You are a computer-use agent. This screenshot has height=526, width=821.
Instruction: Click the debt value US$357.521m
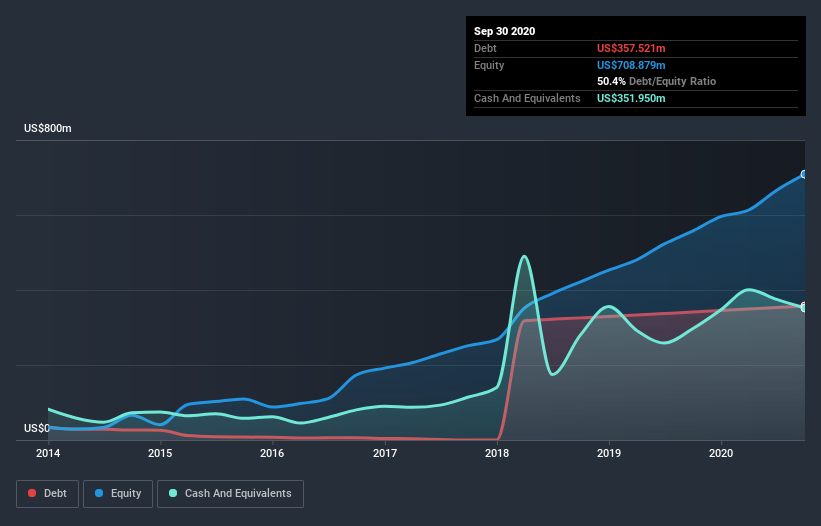(631, 48)
